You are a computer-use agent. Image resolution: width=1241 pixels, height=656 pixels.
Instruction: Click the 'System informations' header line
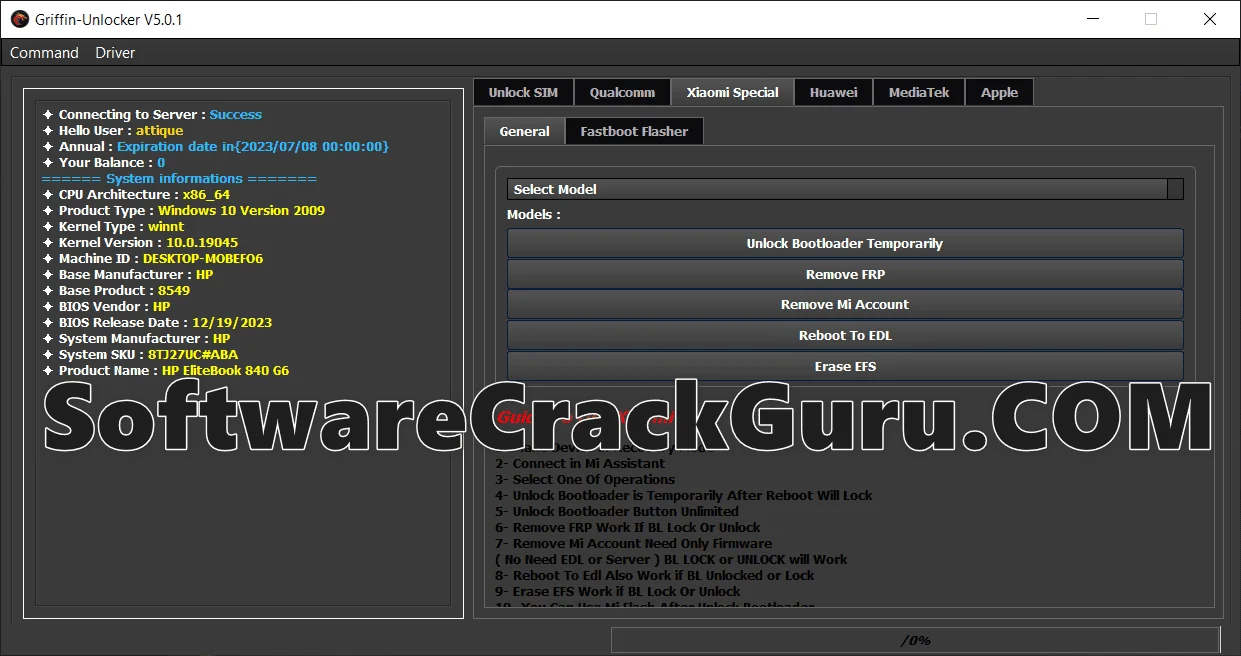coord(179,179)
